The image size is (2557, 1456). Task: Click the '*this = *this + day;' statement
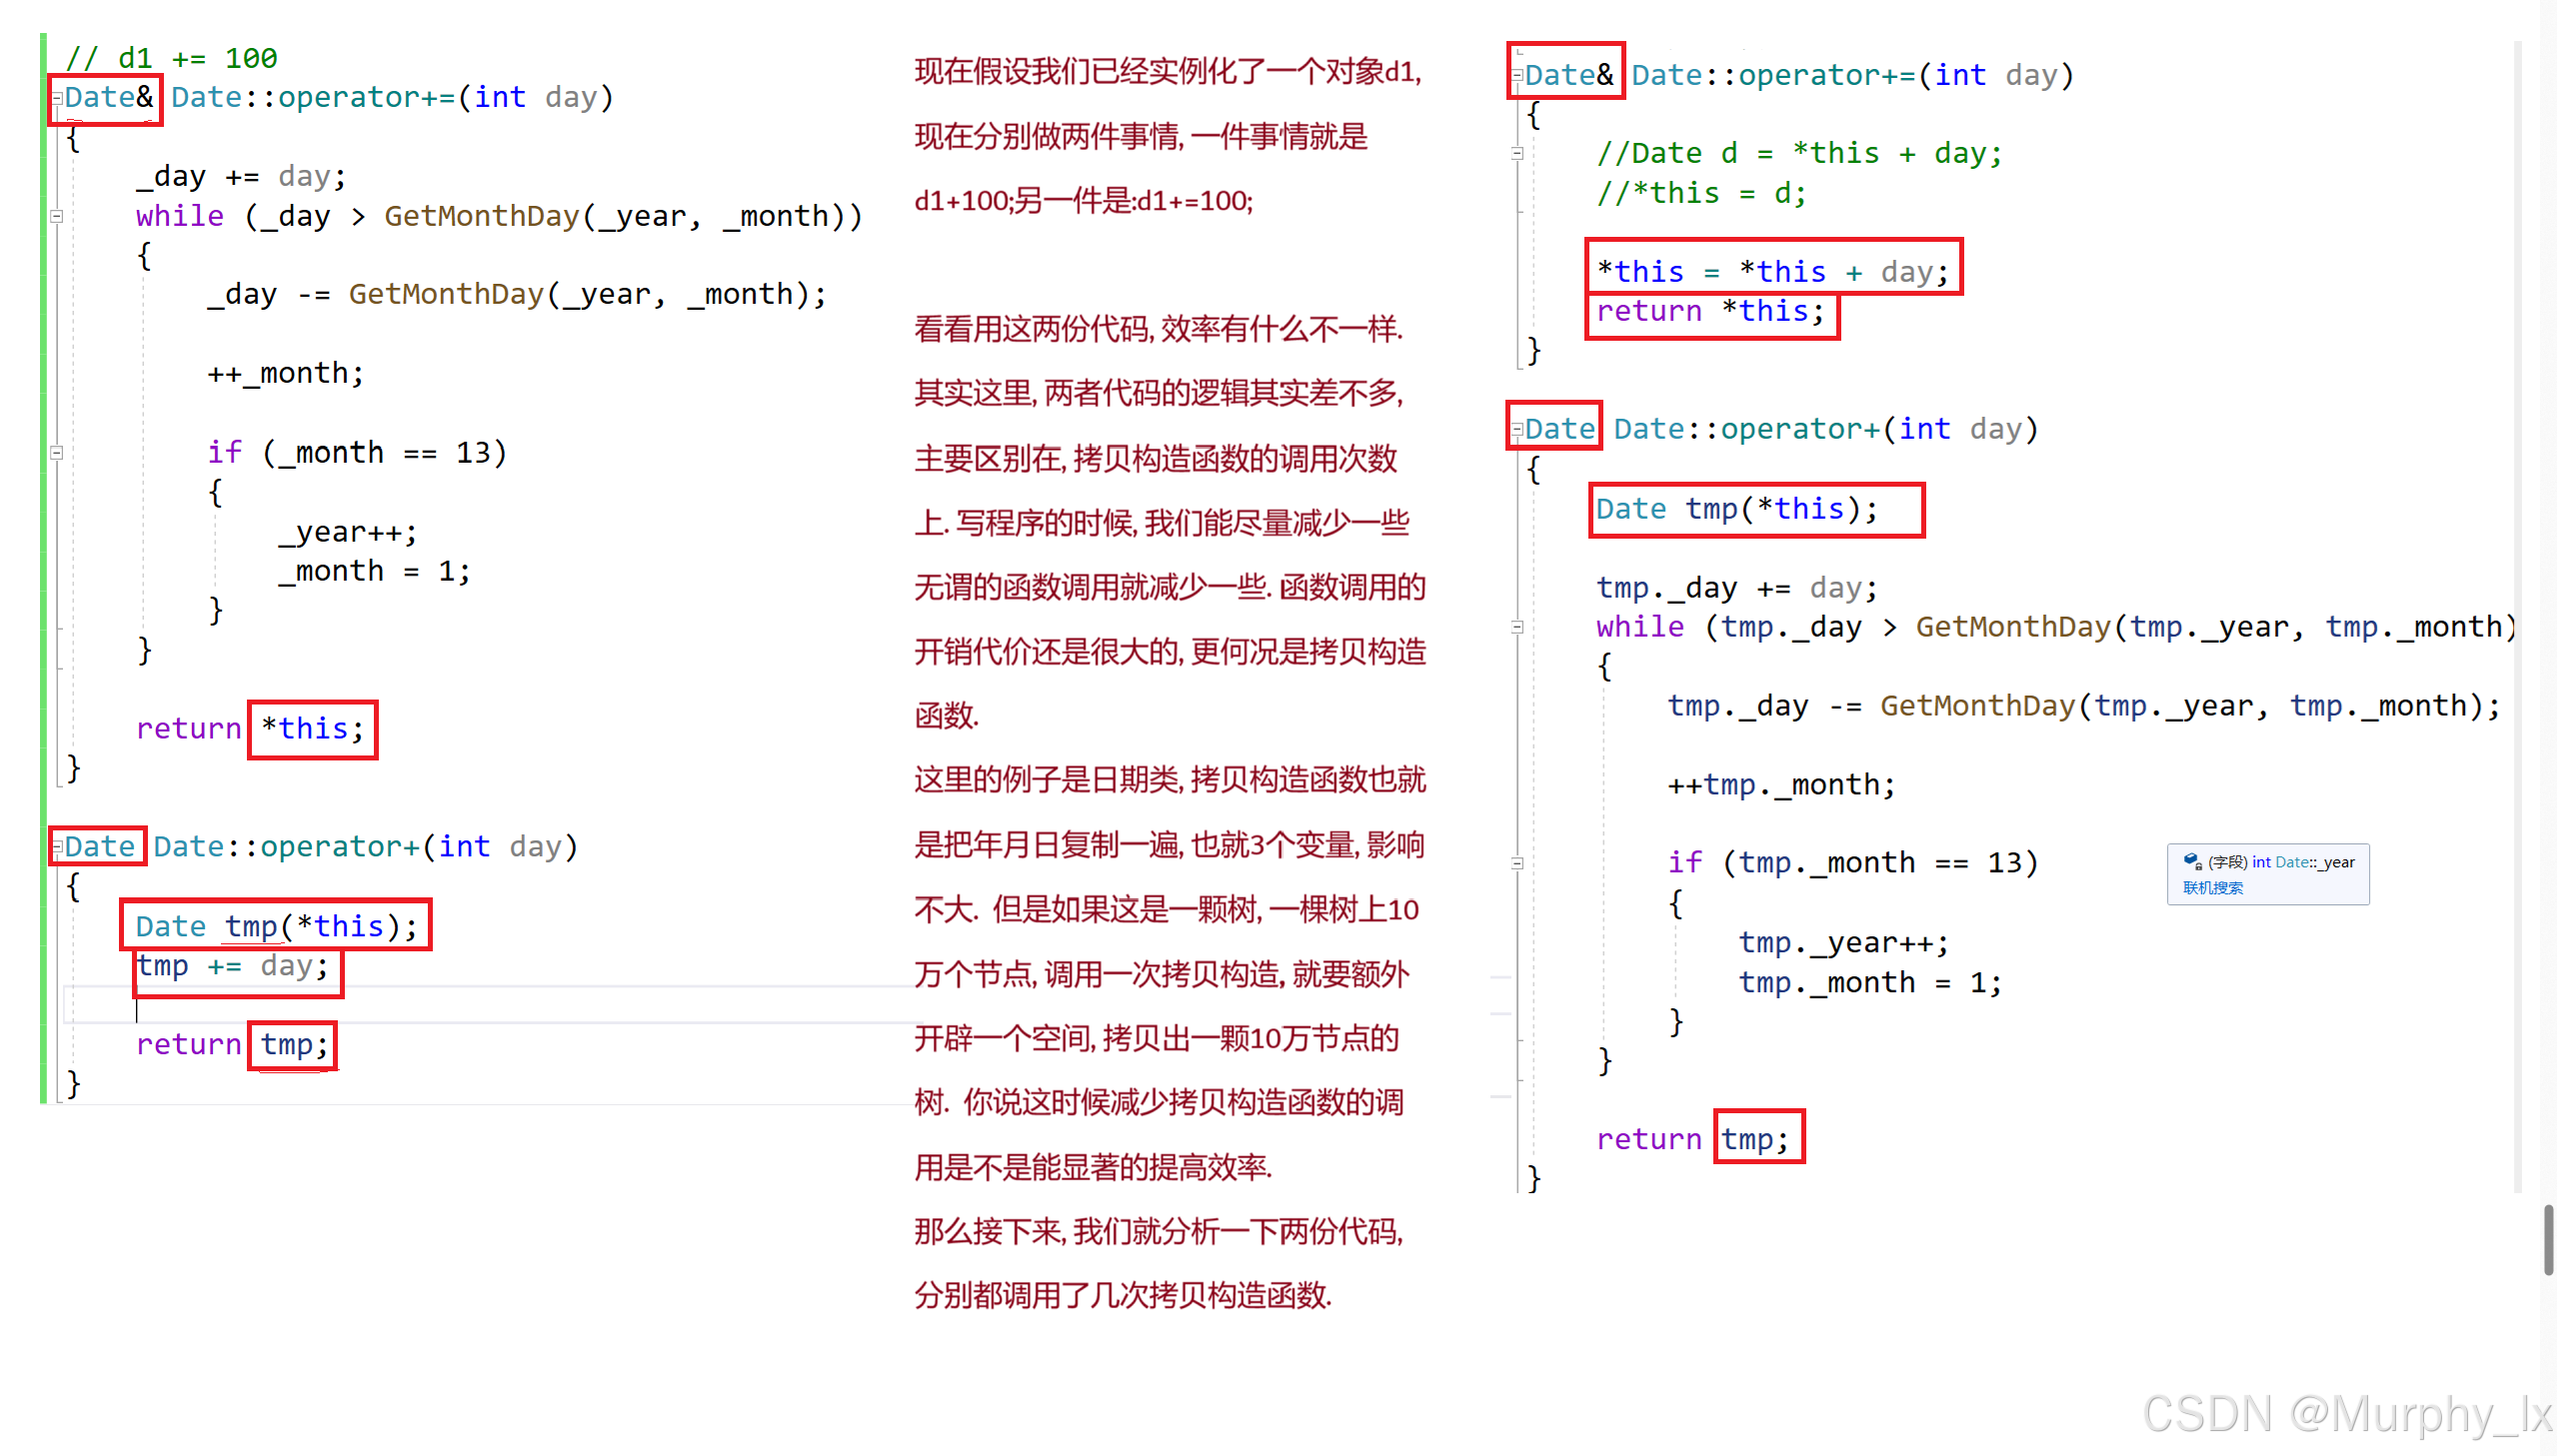point(1772,271)
